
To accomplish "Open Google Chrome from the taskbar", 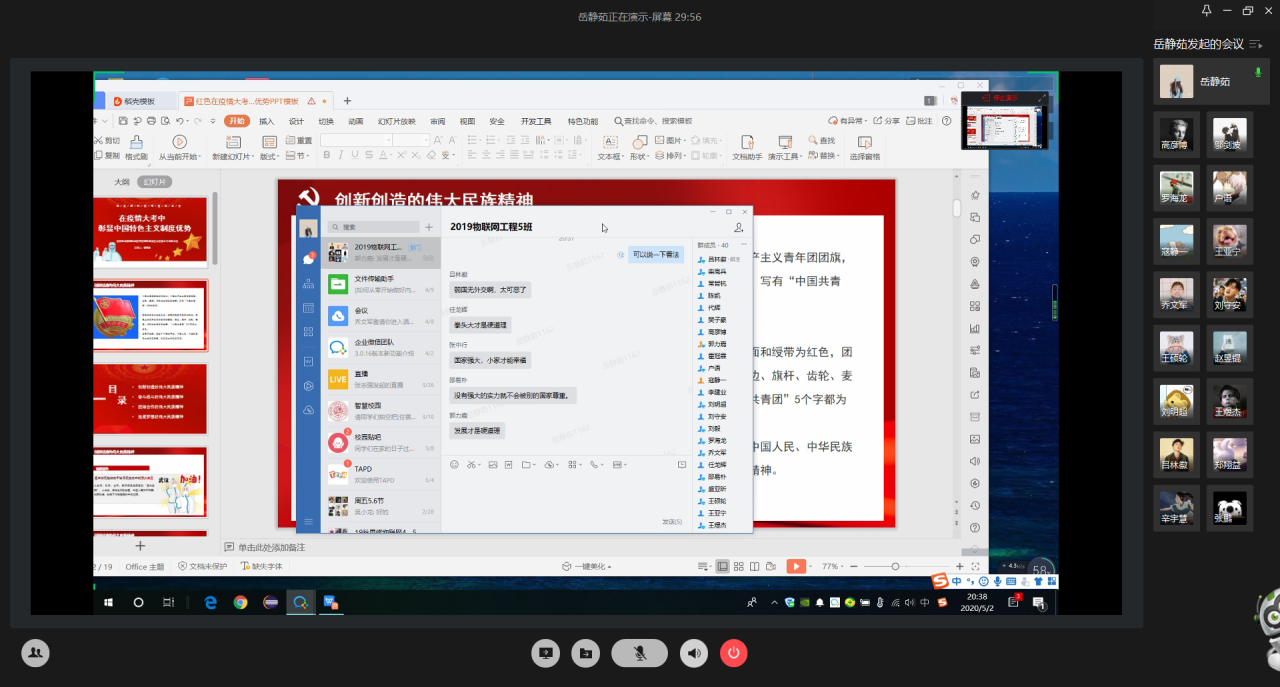I will coord(240,602).
